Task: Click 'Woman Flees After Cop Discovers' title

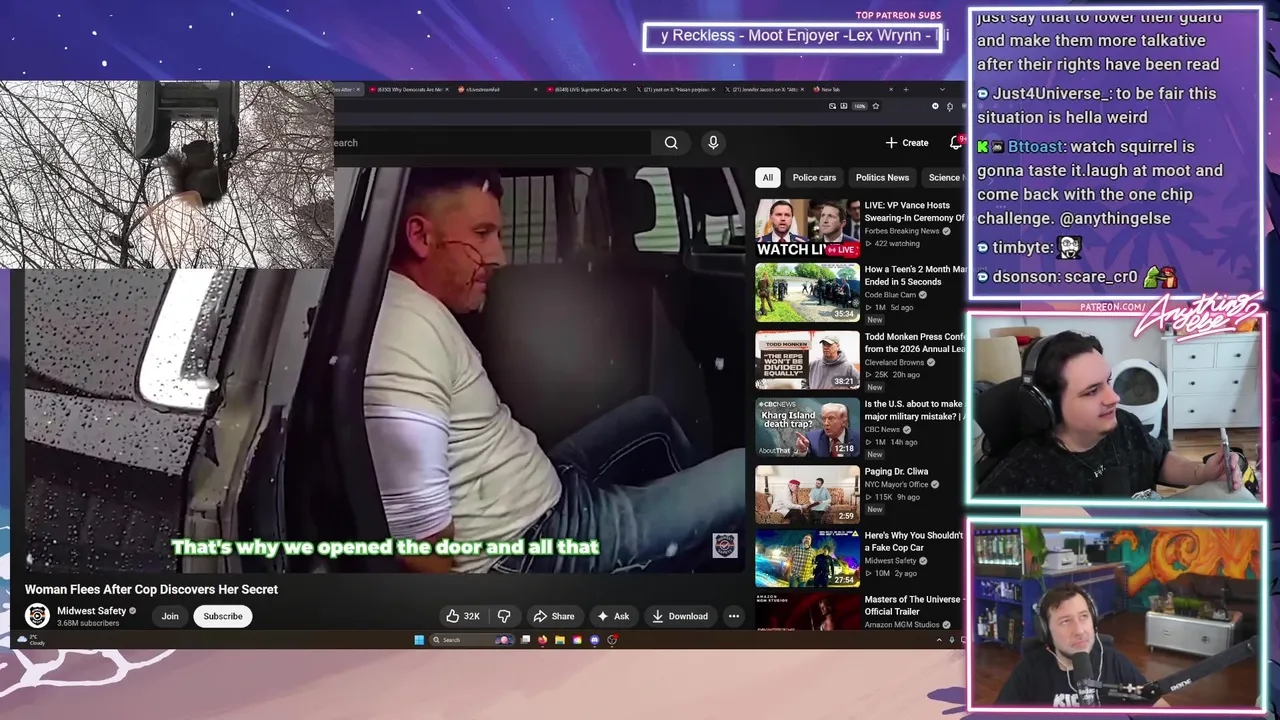Action: 151,589
